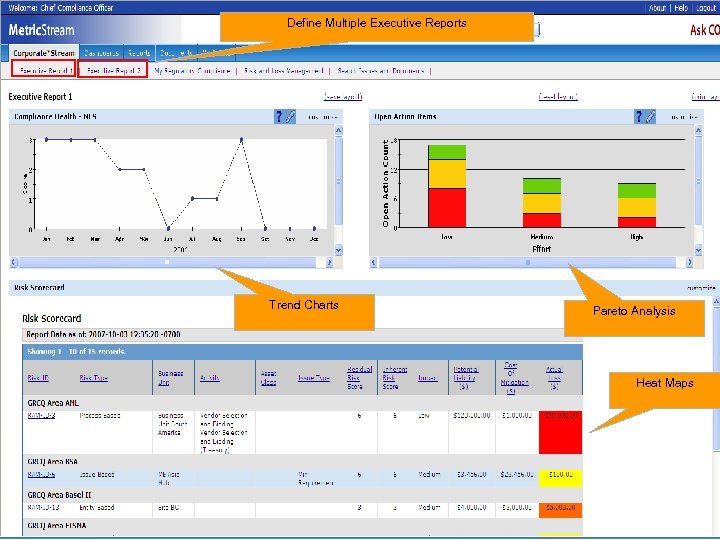The image size is (720, 540).
Task: Sort table by Residual Risk Score column
Action: [359, 378]
